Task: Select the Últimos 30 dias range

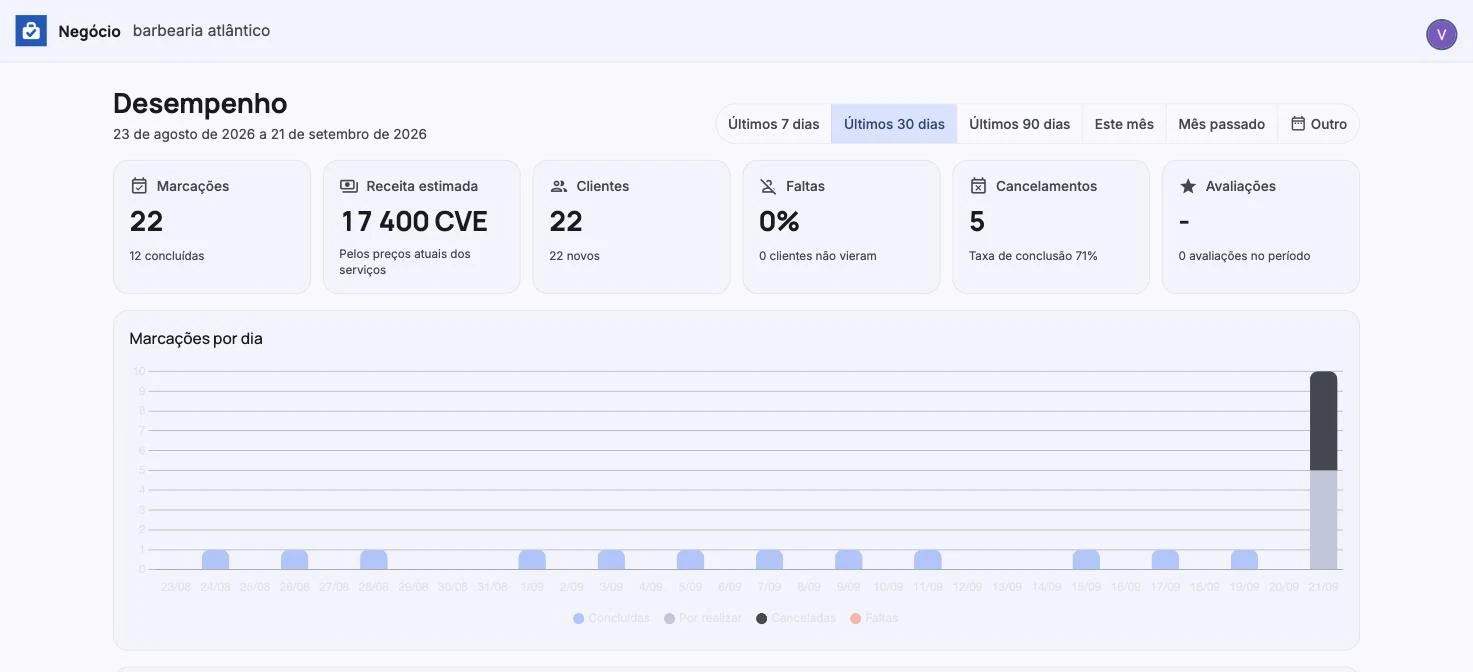Action: tap(894, 124)
